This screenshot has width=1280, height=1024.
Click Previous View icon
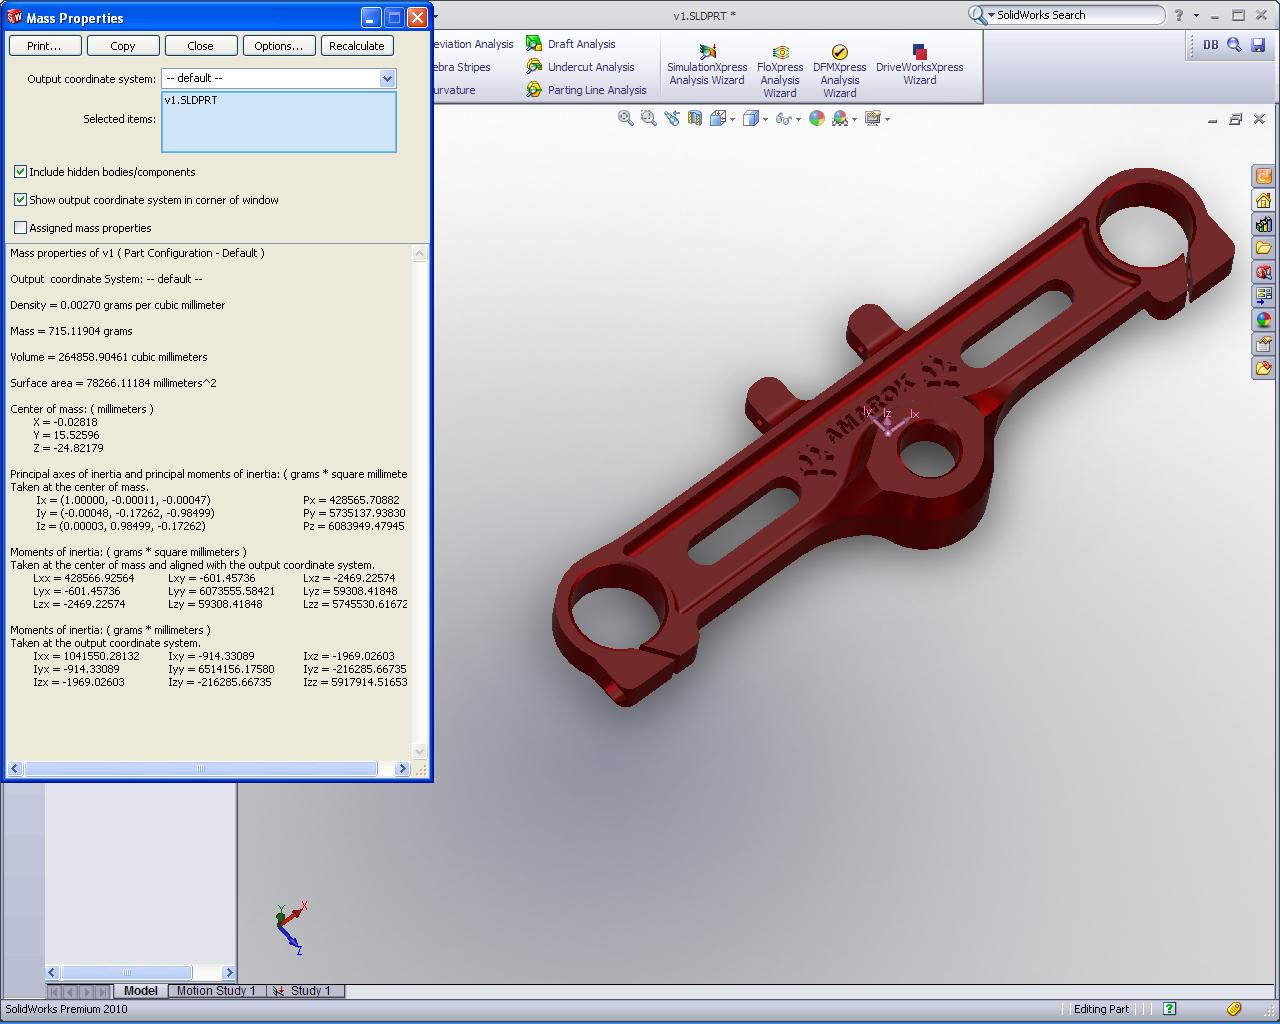(671, 118)
